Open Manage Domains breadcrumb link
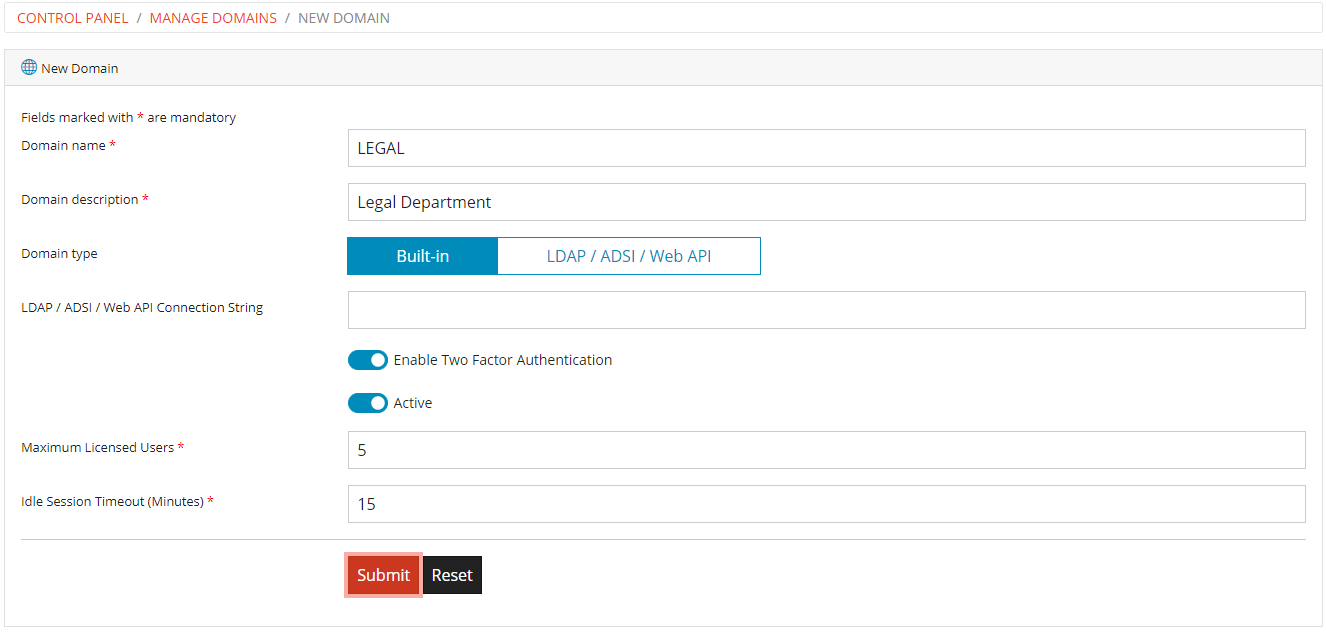This screenshot has width=1326, height=637. [213, 18]
